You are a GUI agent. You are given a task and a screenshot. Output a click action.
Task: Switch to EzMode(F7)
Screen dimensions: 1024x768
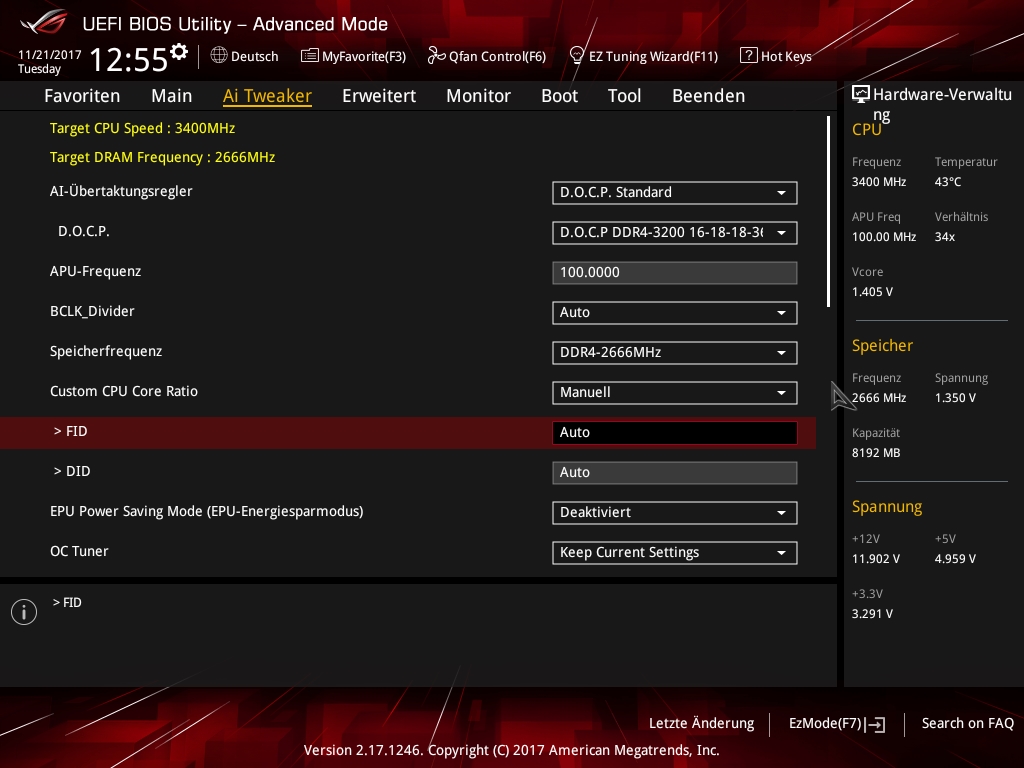click(836, 724)
